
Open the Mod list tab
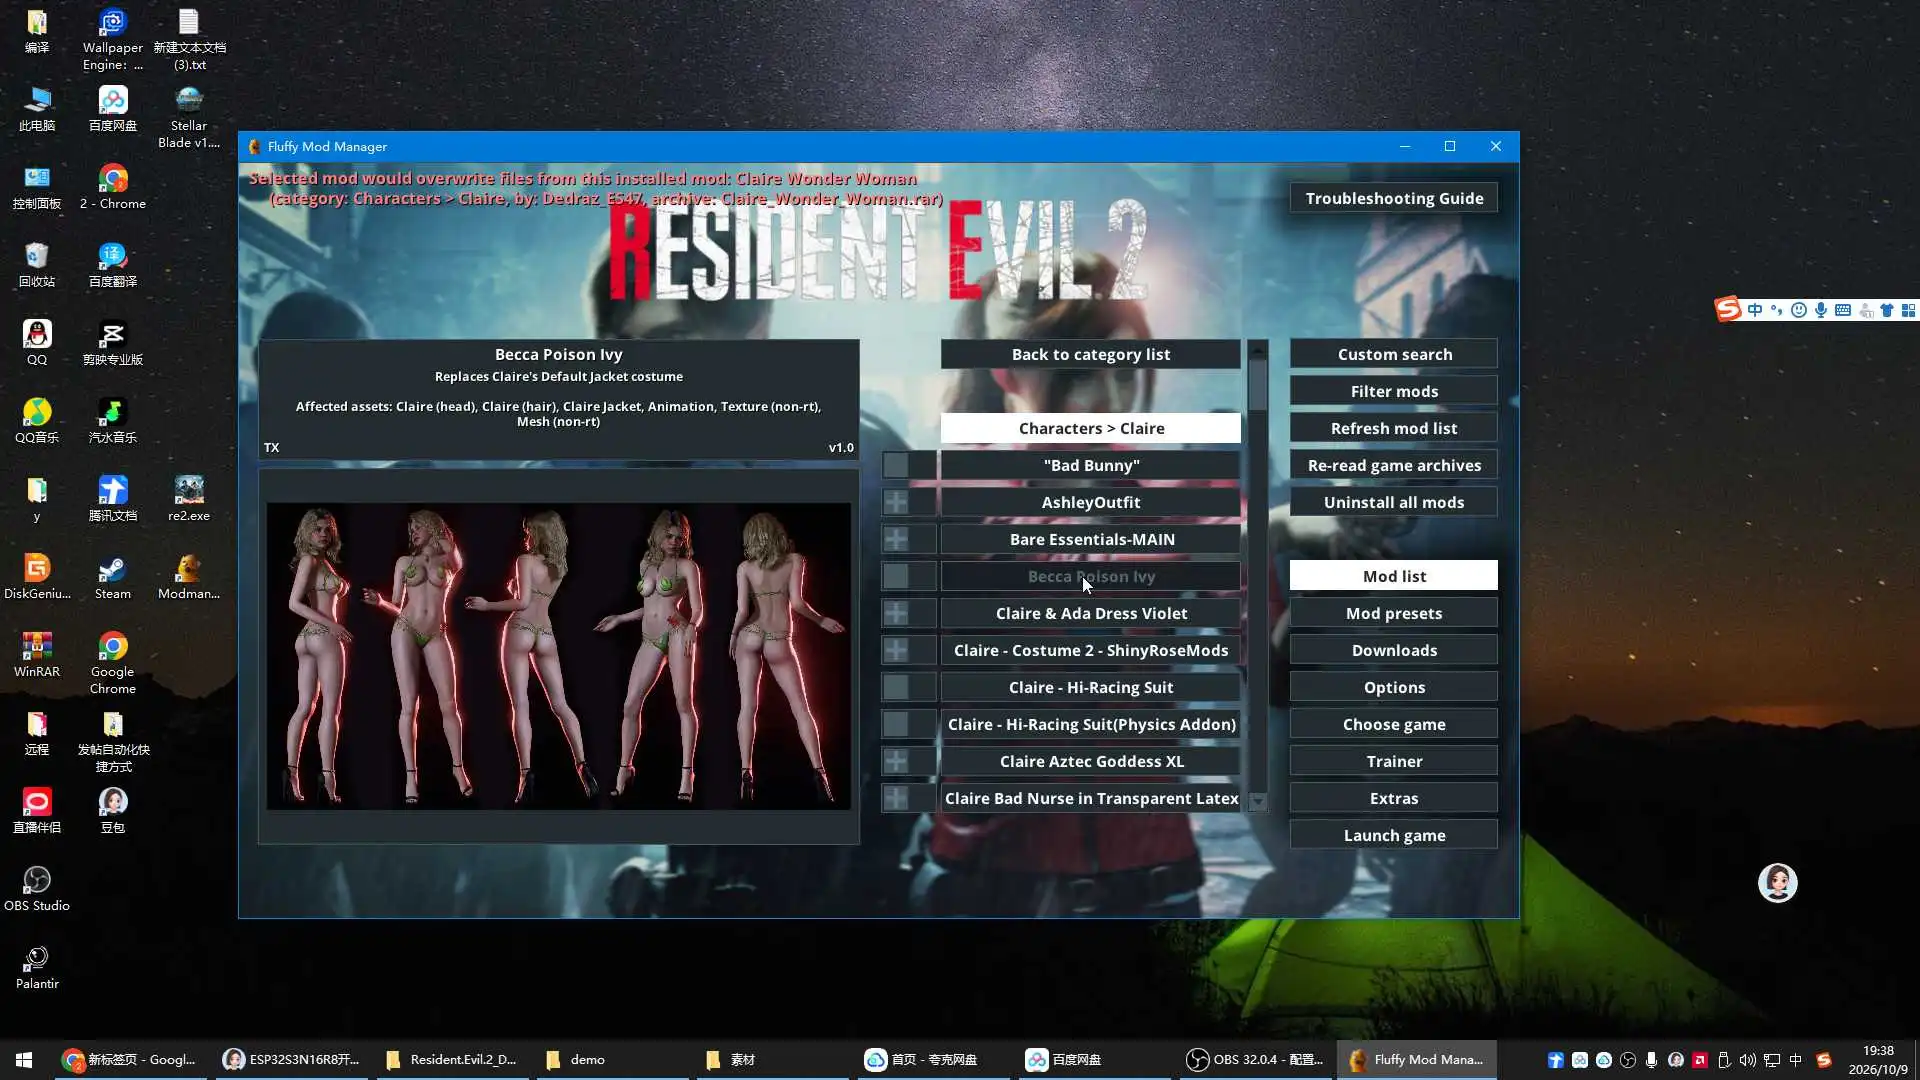(x=1394, y=576)
